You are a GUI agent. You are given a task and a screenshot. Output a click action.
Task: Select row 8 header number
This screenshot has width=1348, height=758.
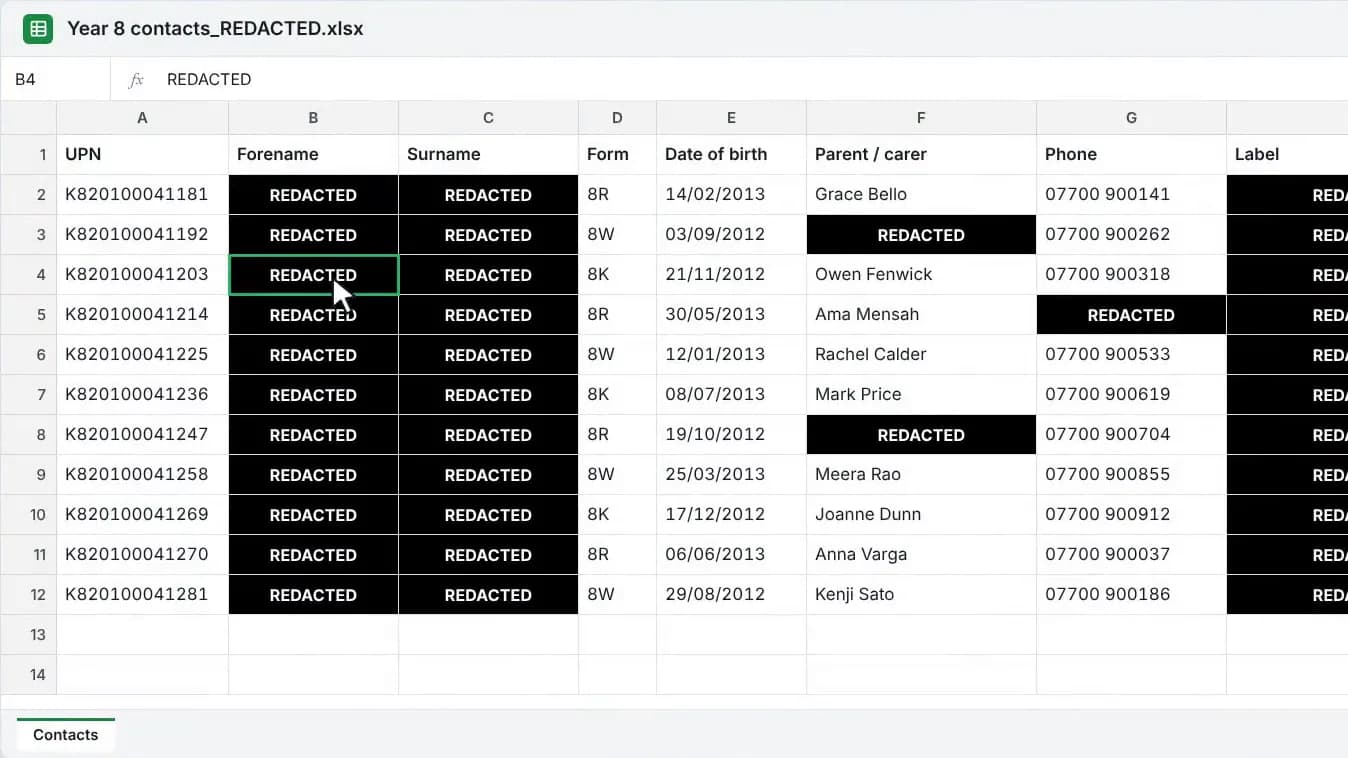28,435
